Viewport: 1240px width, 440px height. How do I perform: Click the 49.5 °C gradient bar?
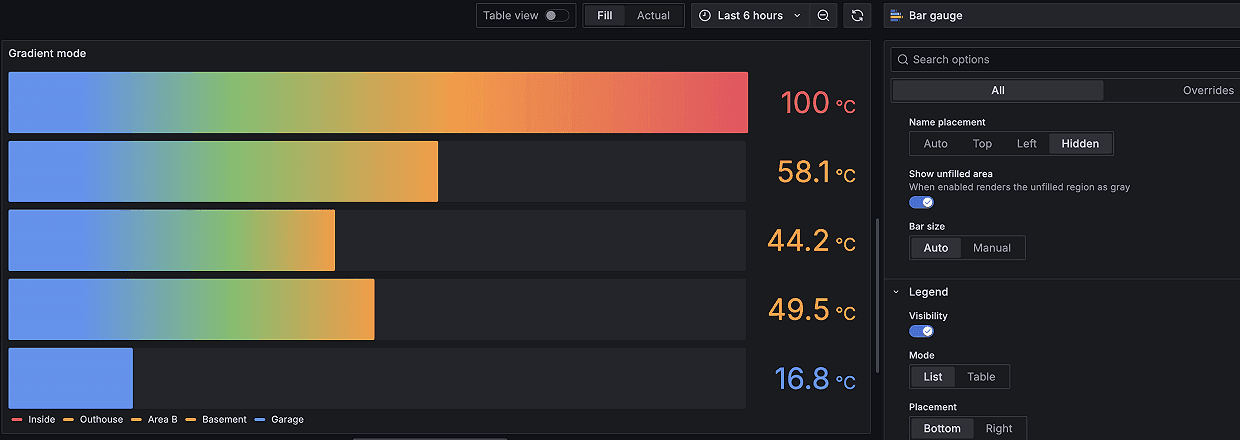pyautogui.click(x=191, y=309)
